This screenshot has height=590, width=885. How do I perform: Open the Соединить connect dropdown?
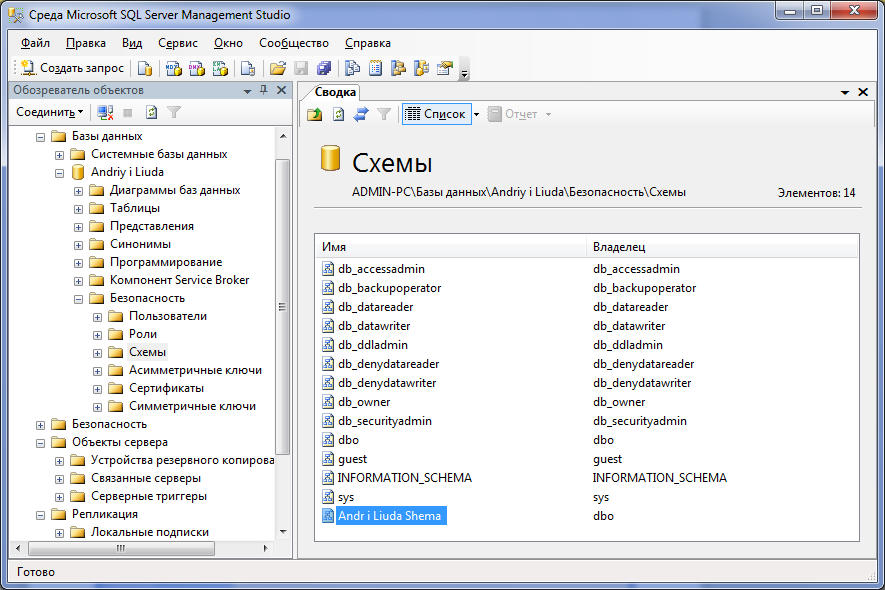coord(50,112)
